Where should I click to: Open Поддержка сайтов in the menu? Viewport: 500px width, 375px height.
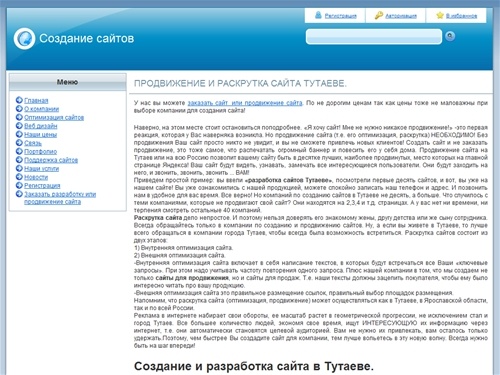(51, 160)
